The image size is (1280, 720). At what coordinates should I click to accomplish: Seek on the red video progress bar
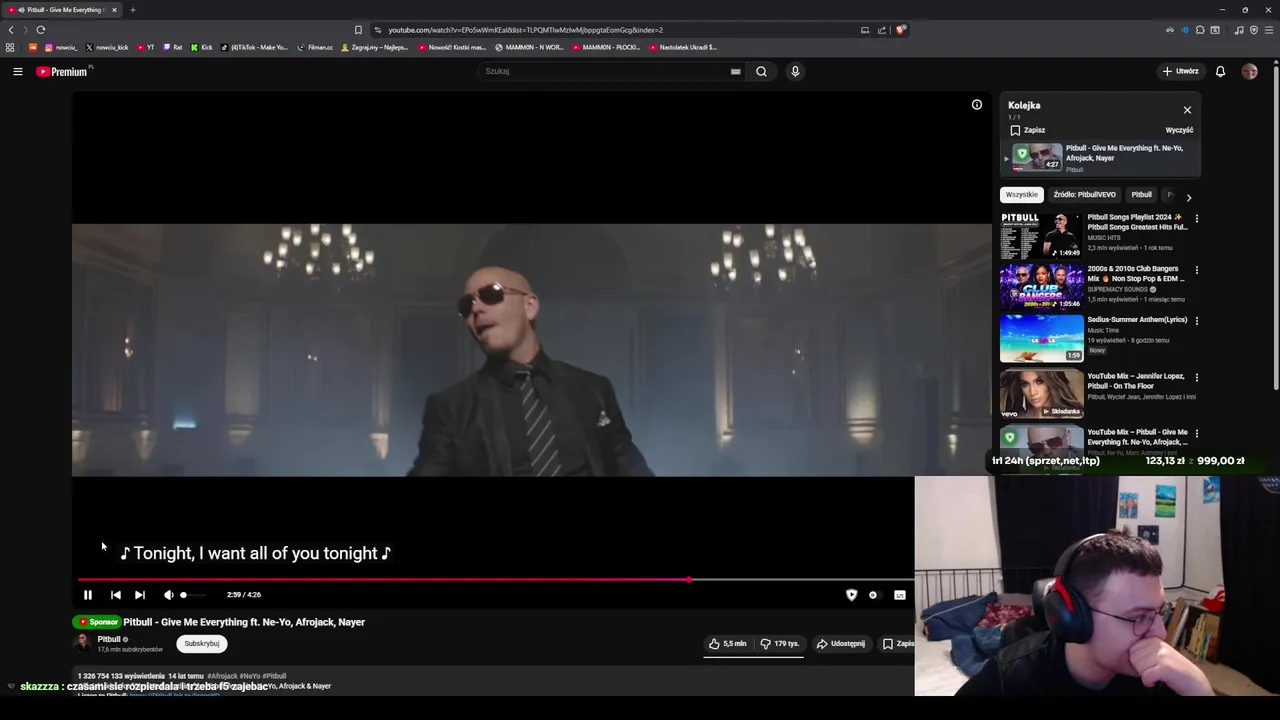pos(495,579)
